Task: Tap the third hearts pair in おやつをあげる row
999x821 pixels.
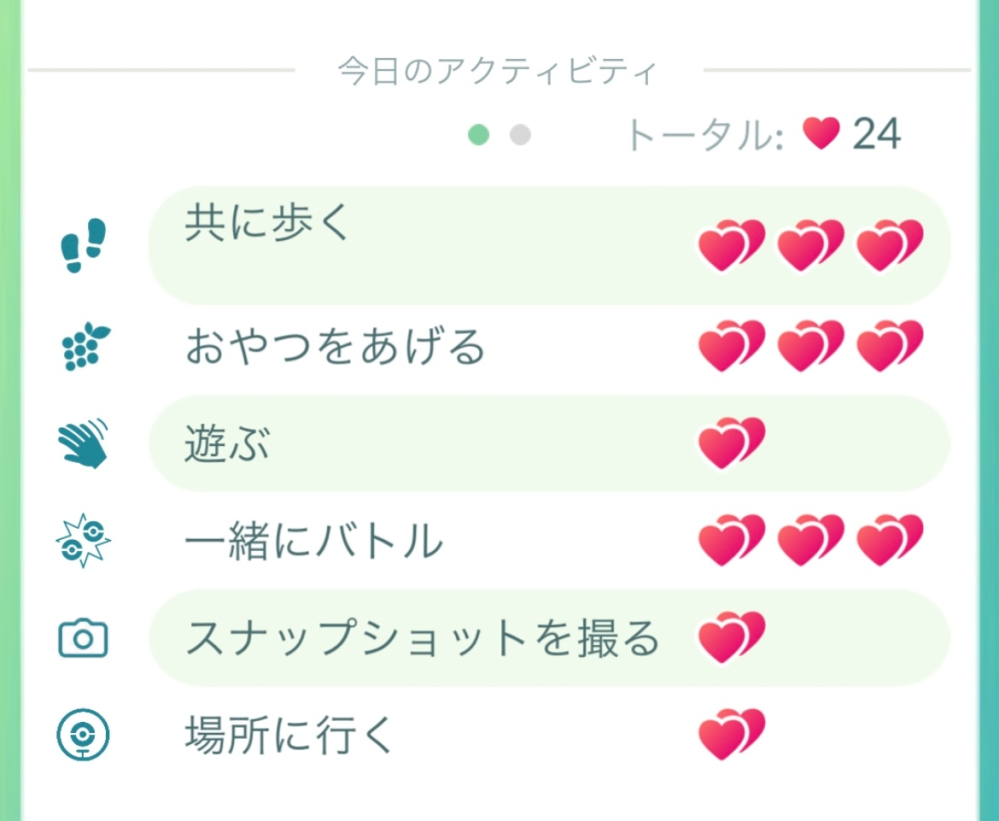Action: click(889, 346)
